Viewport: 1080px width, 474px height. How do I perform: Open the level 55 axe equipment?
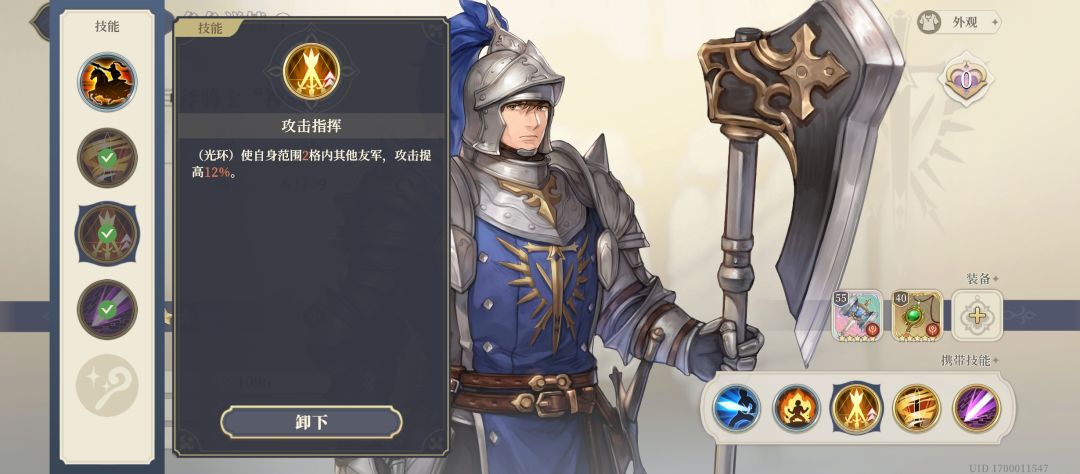[858, 316]
